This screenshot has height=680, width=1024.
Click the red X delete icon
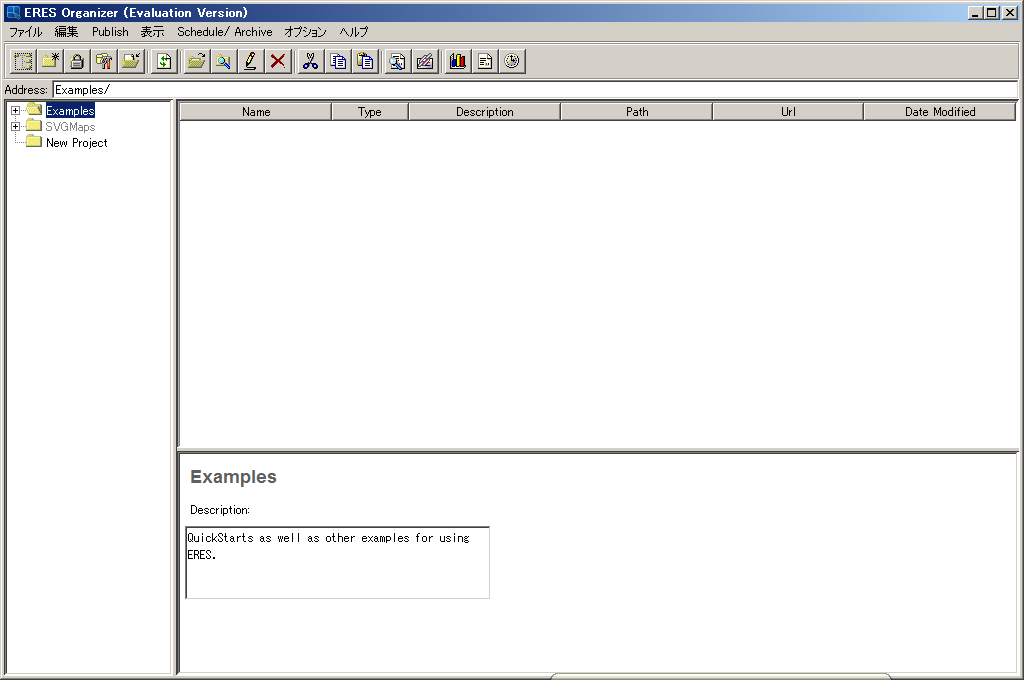point(278,61)
